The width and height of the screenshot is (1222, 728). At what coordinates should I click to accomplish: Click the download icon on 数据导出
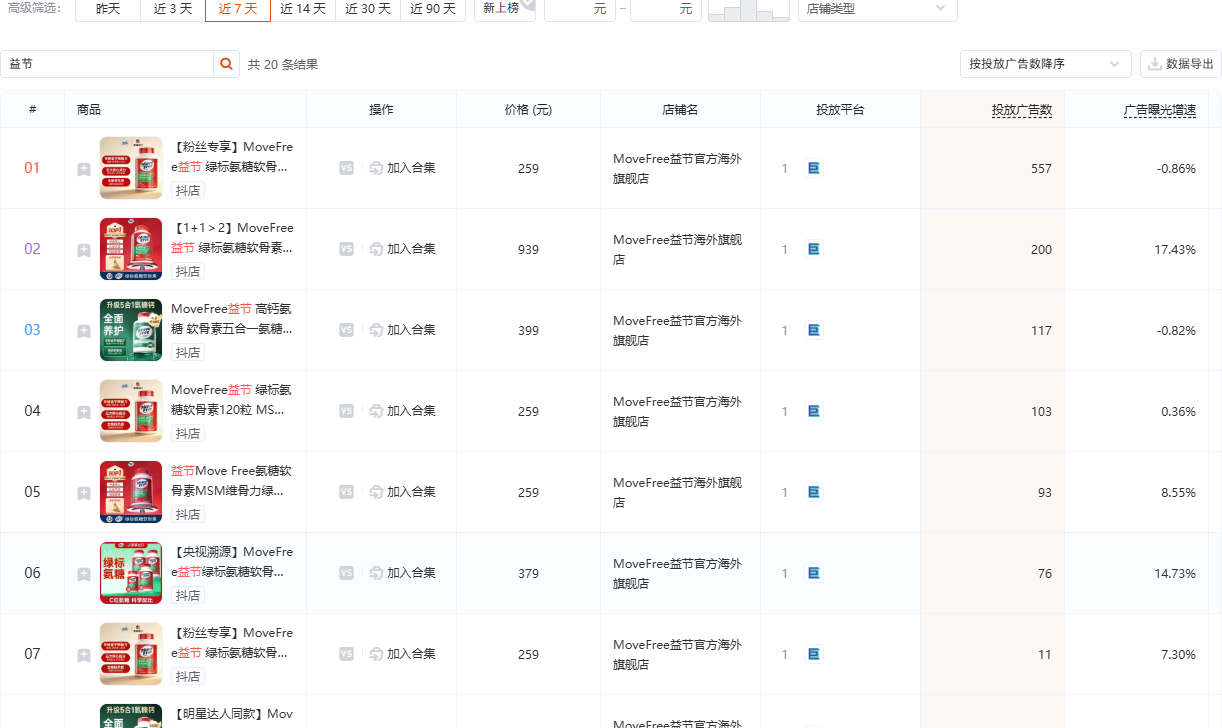coord(1155,64)
